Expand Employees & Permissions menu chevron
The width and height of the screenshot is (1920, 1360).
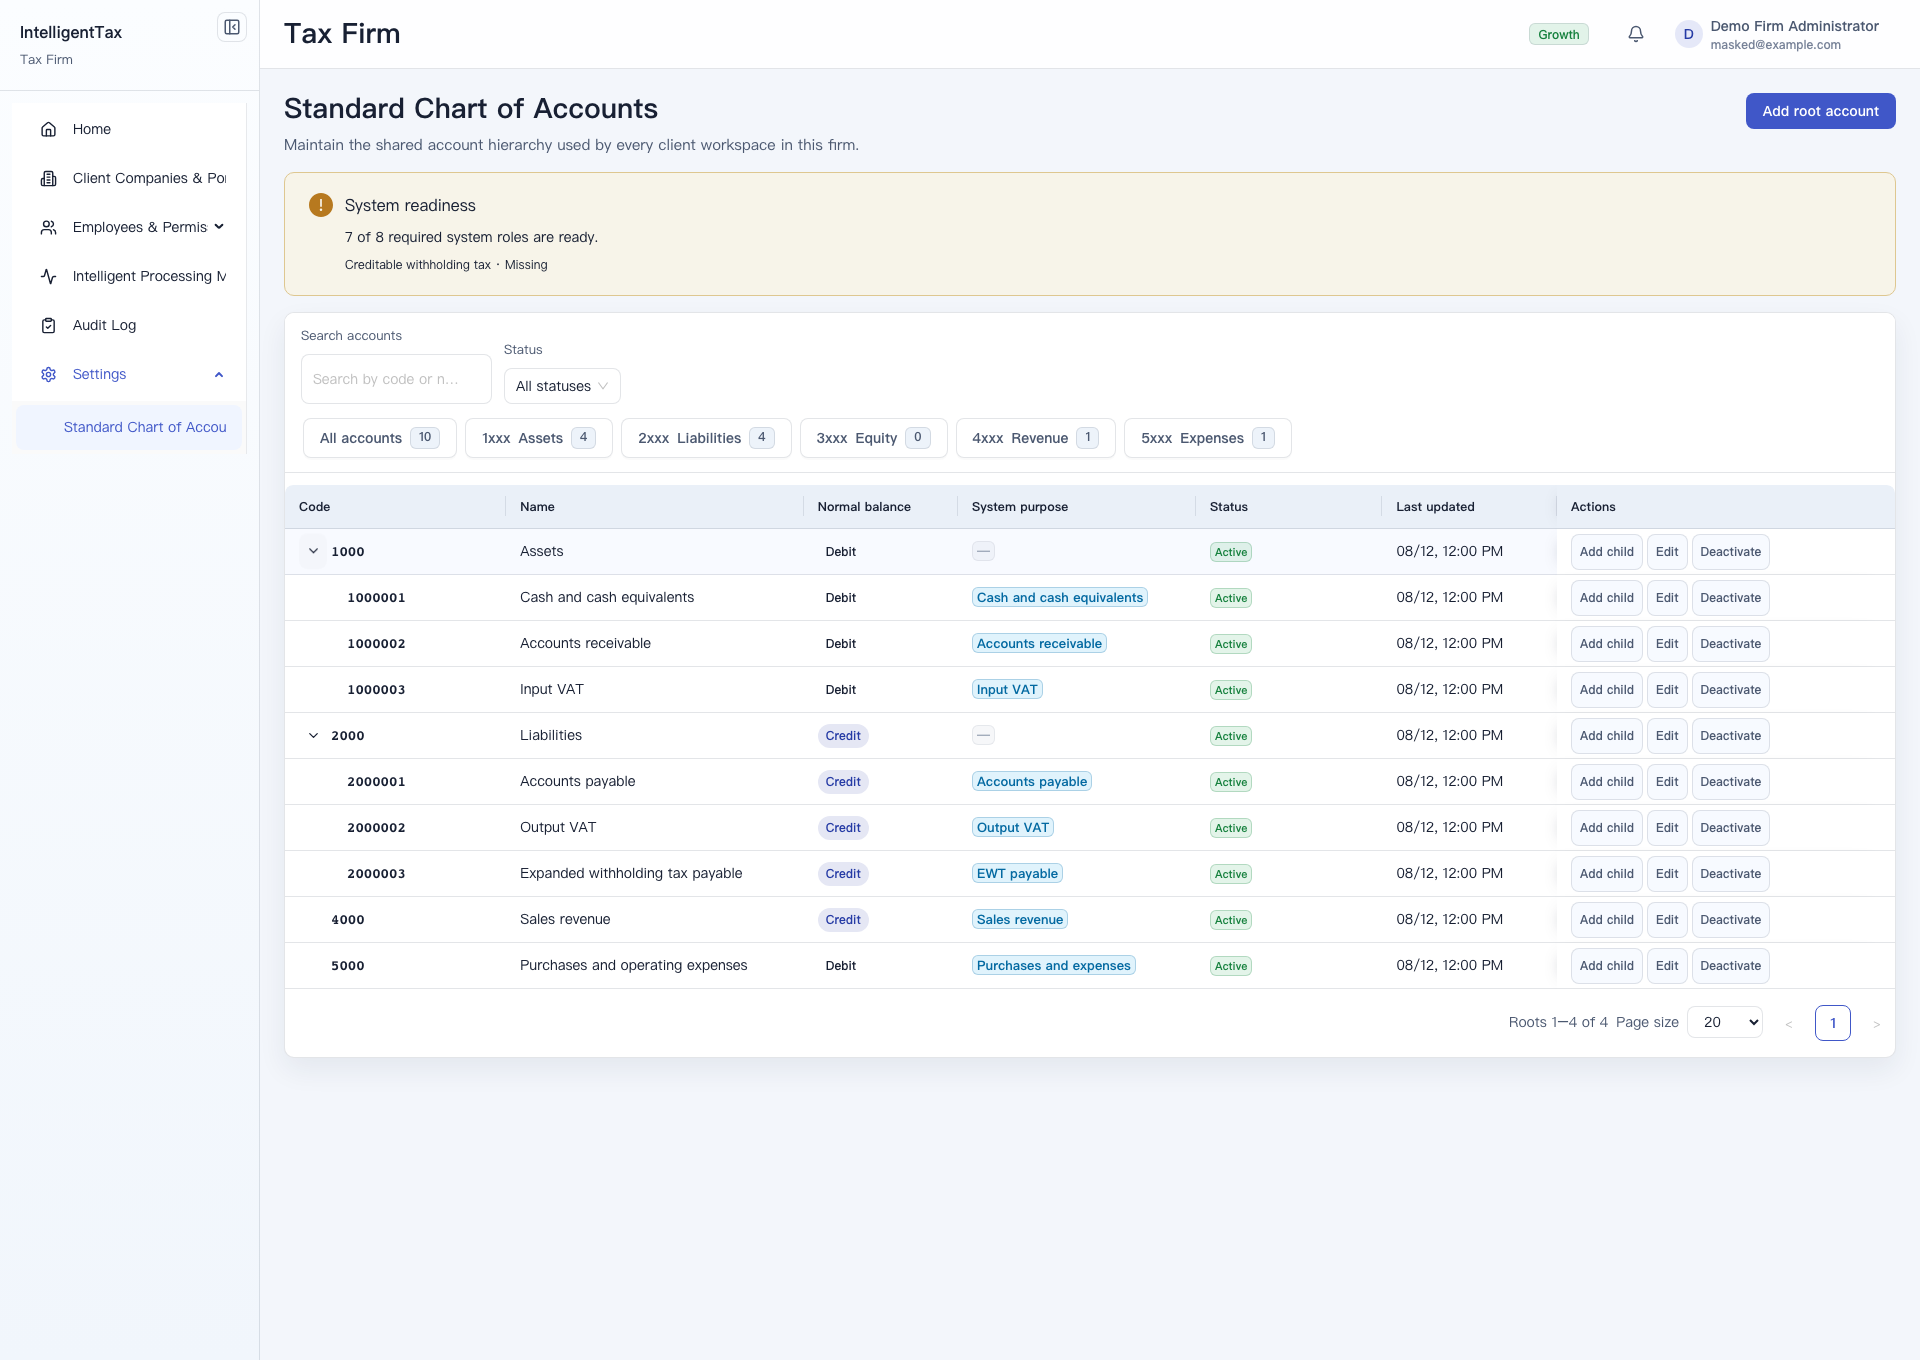[x=219, y=227]
